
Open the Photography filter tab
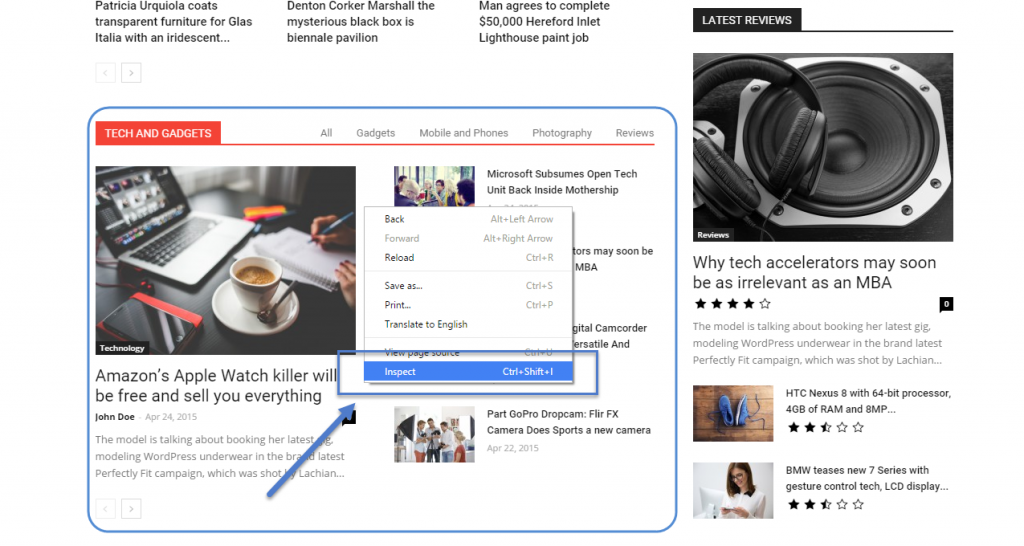tap(562, 133)
